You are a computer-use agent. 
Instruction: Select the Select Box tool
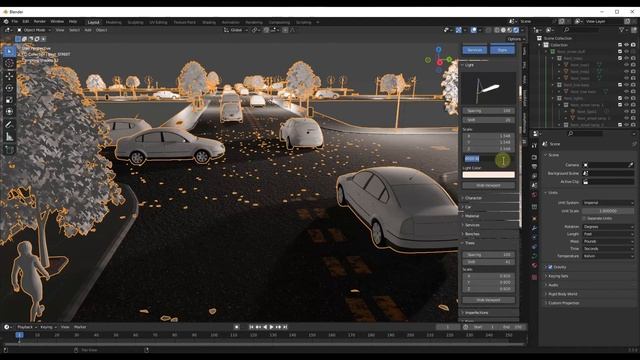pyautogui.click(x=9, y=51)
